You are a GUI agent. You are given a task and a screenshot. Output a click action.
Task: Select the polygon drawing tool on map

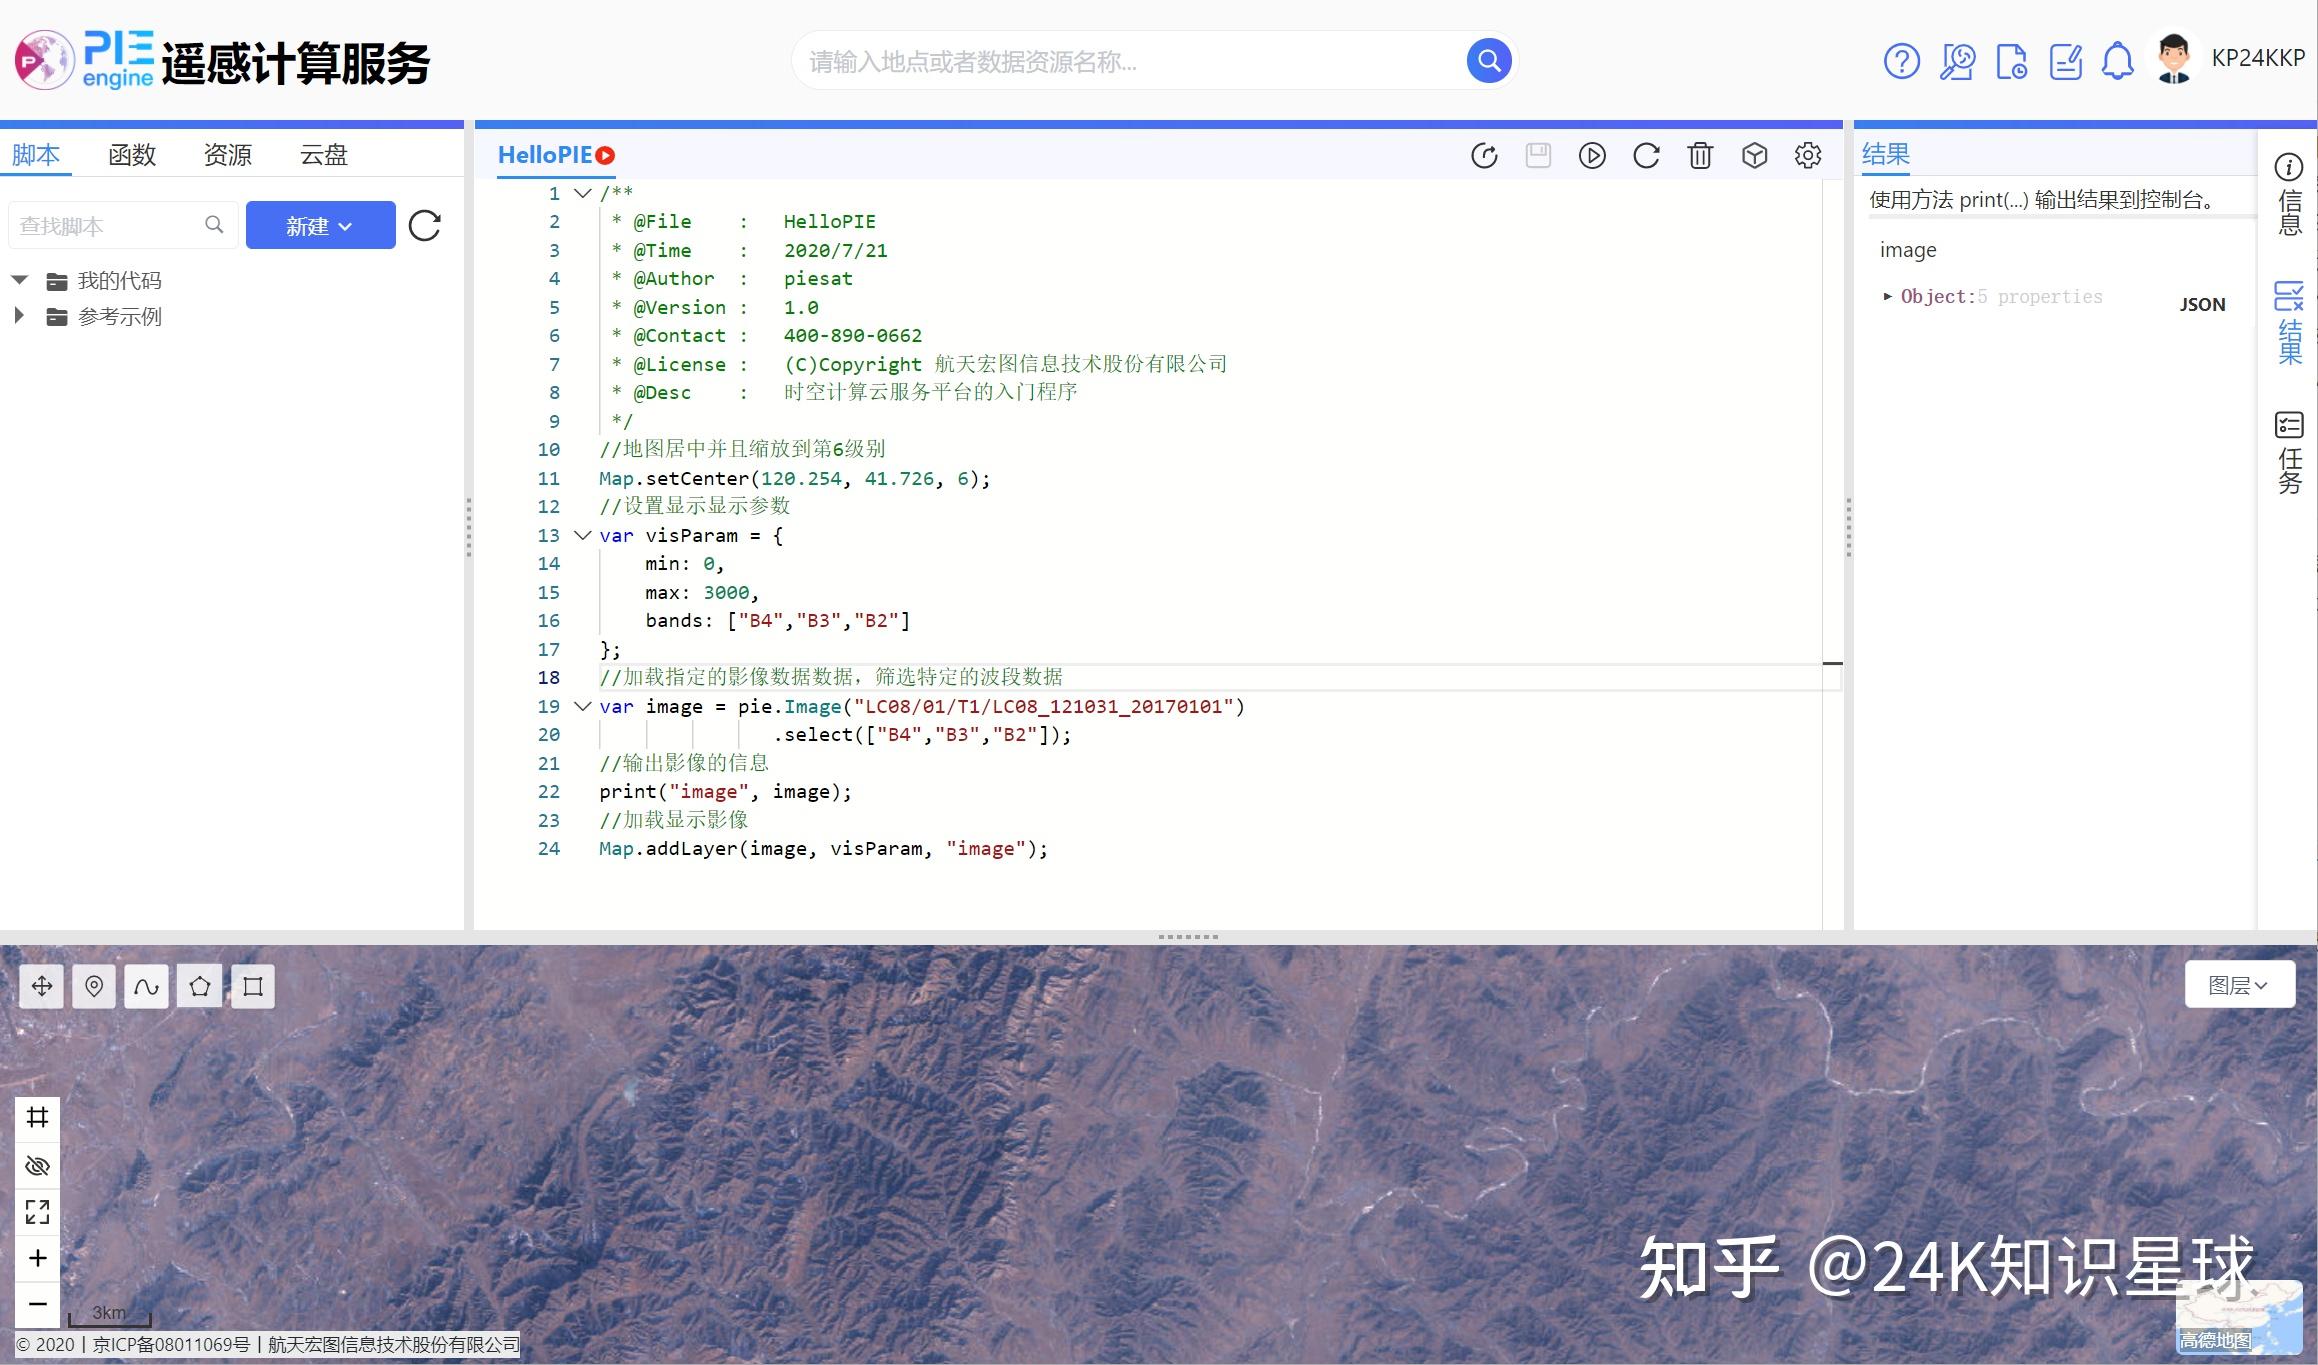tap(200, 987)
